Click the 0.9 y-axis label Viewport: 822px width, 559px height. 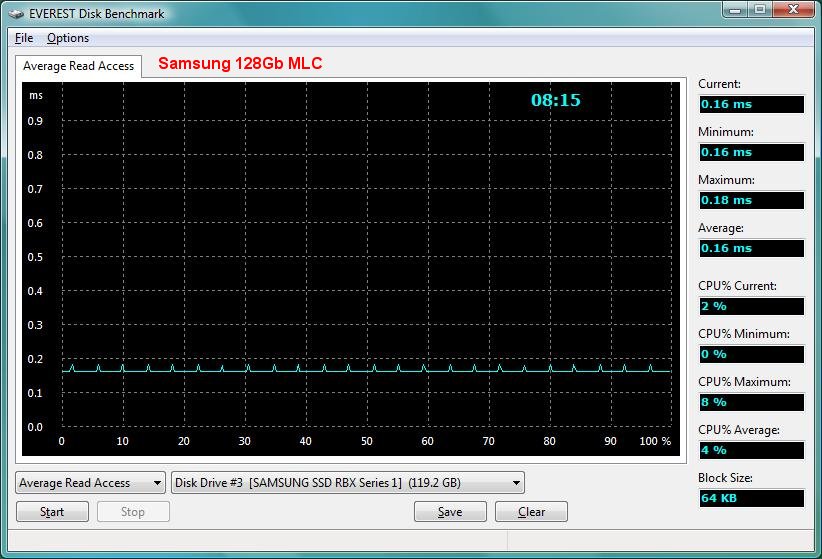coord(35,121)
